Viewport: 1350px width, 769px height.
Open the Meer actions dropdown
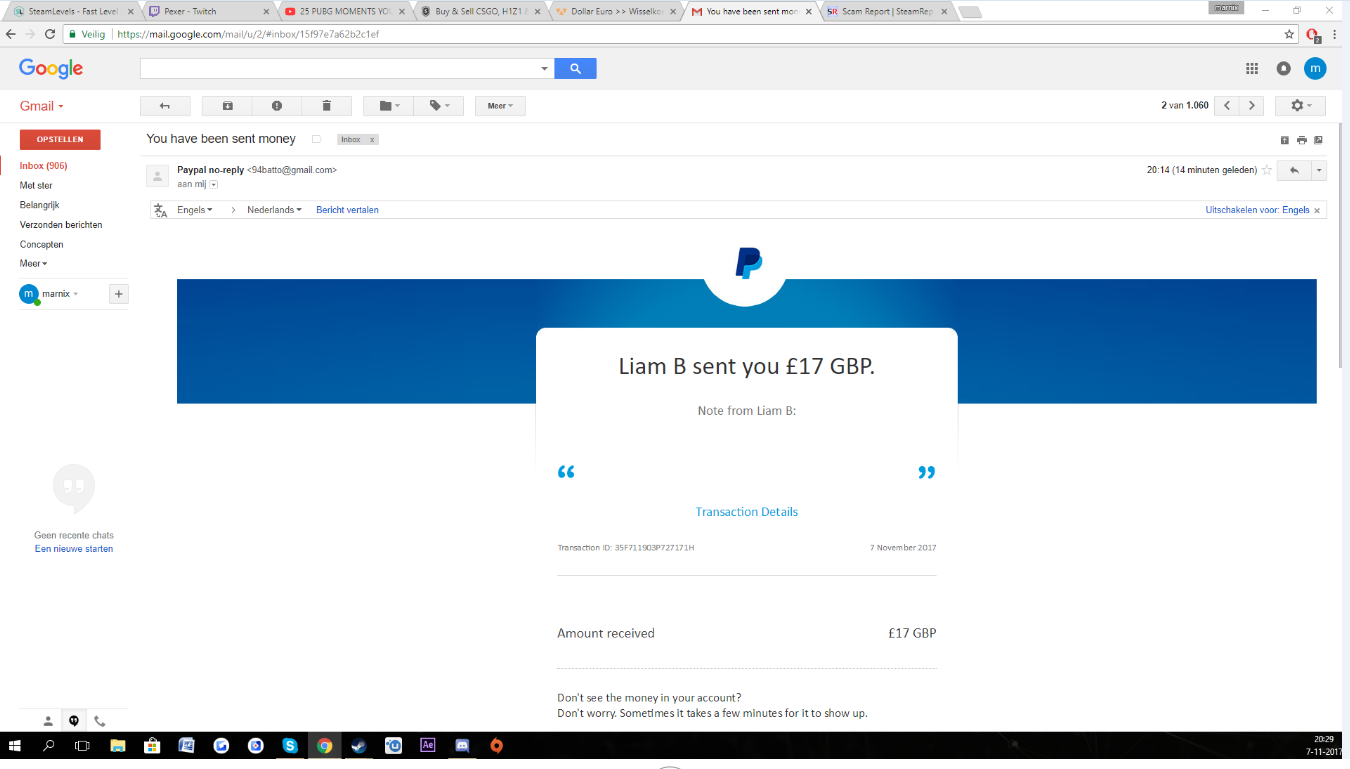(x=500, y=106)
